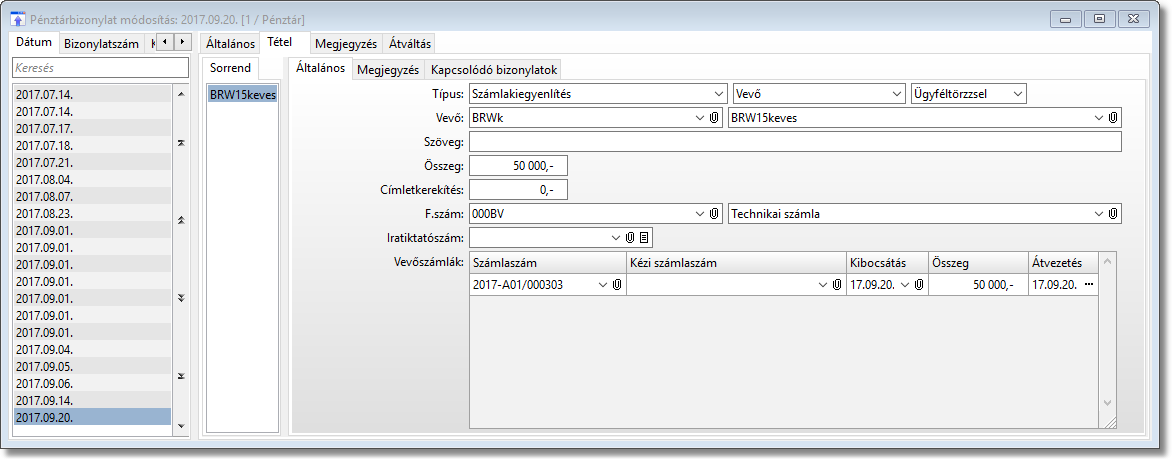Click the paperclip icon next to invoice 2017-A01/000303
This screenshot has height=461, width=1172.
(x=617, y=285)
